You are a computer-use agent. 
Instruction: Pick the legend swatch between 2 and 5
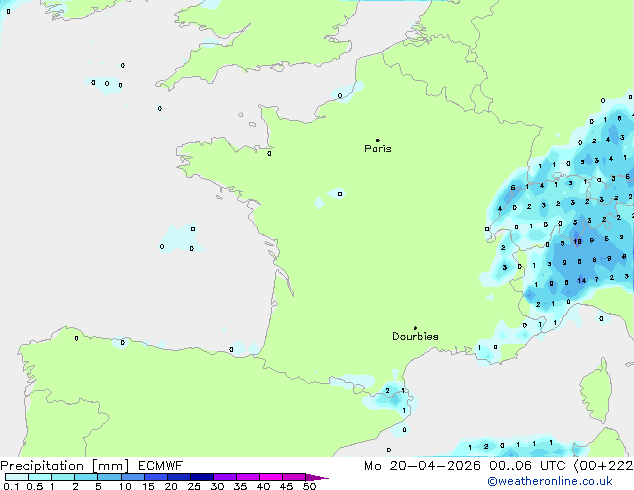(87, 478)
